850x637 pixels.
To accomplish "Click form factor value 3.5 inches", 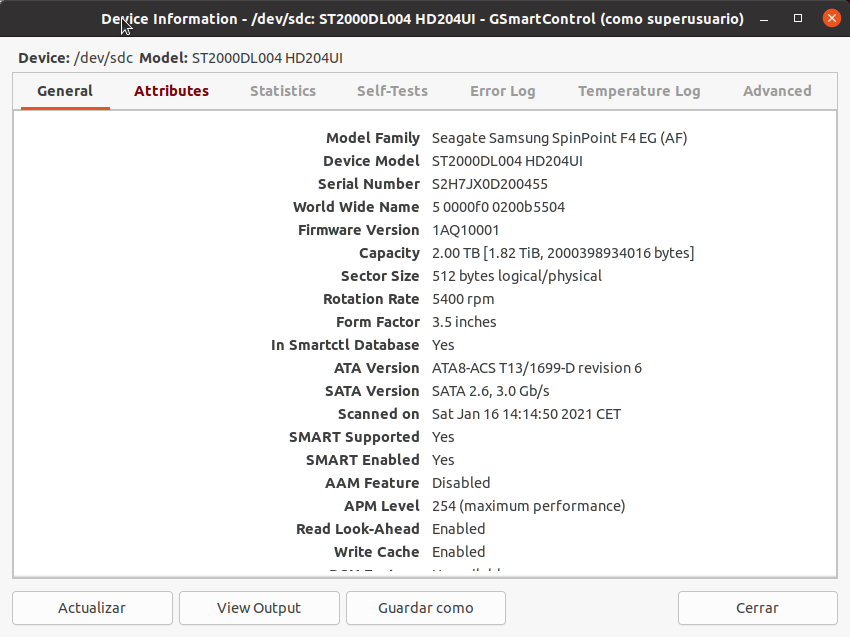I will 464,322.
